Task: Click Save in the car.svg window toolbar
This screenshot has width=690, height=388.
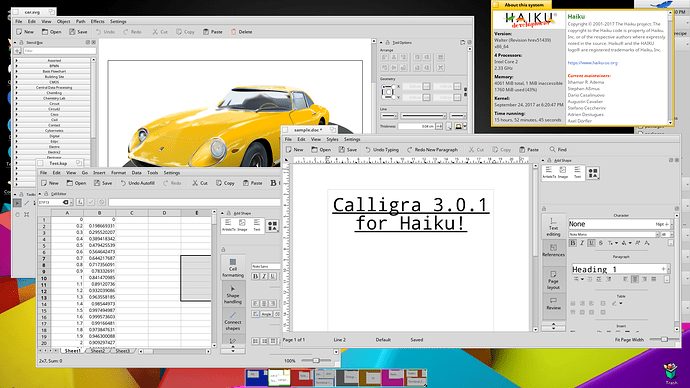Action: point(78,32)
